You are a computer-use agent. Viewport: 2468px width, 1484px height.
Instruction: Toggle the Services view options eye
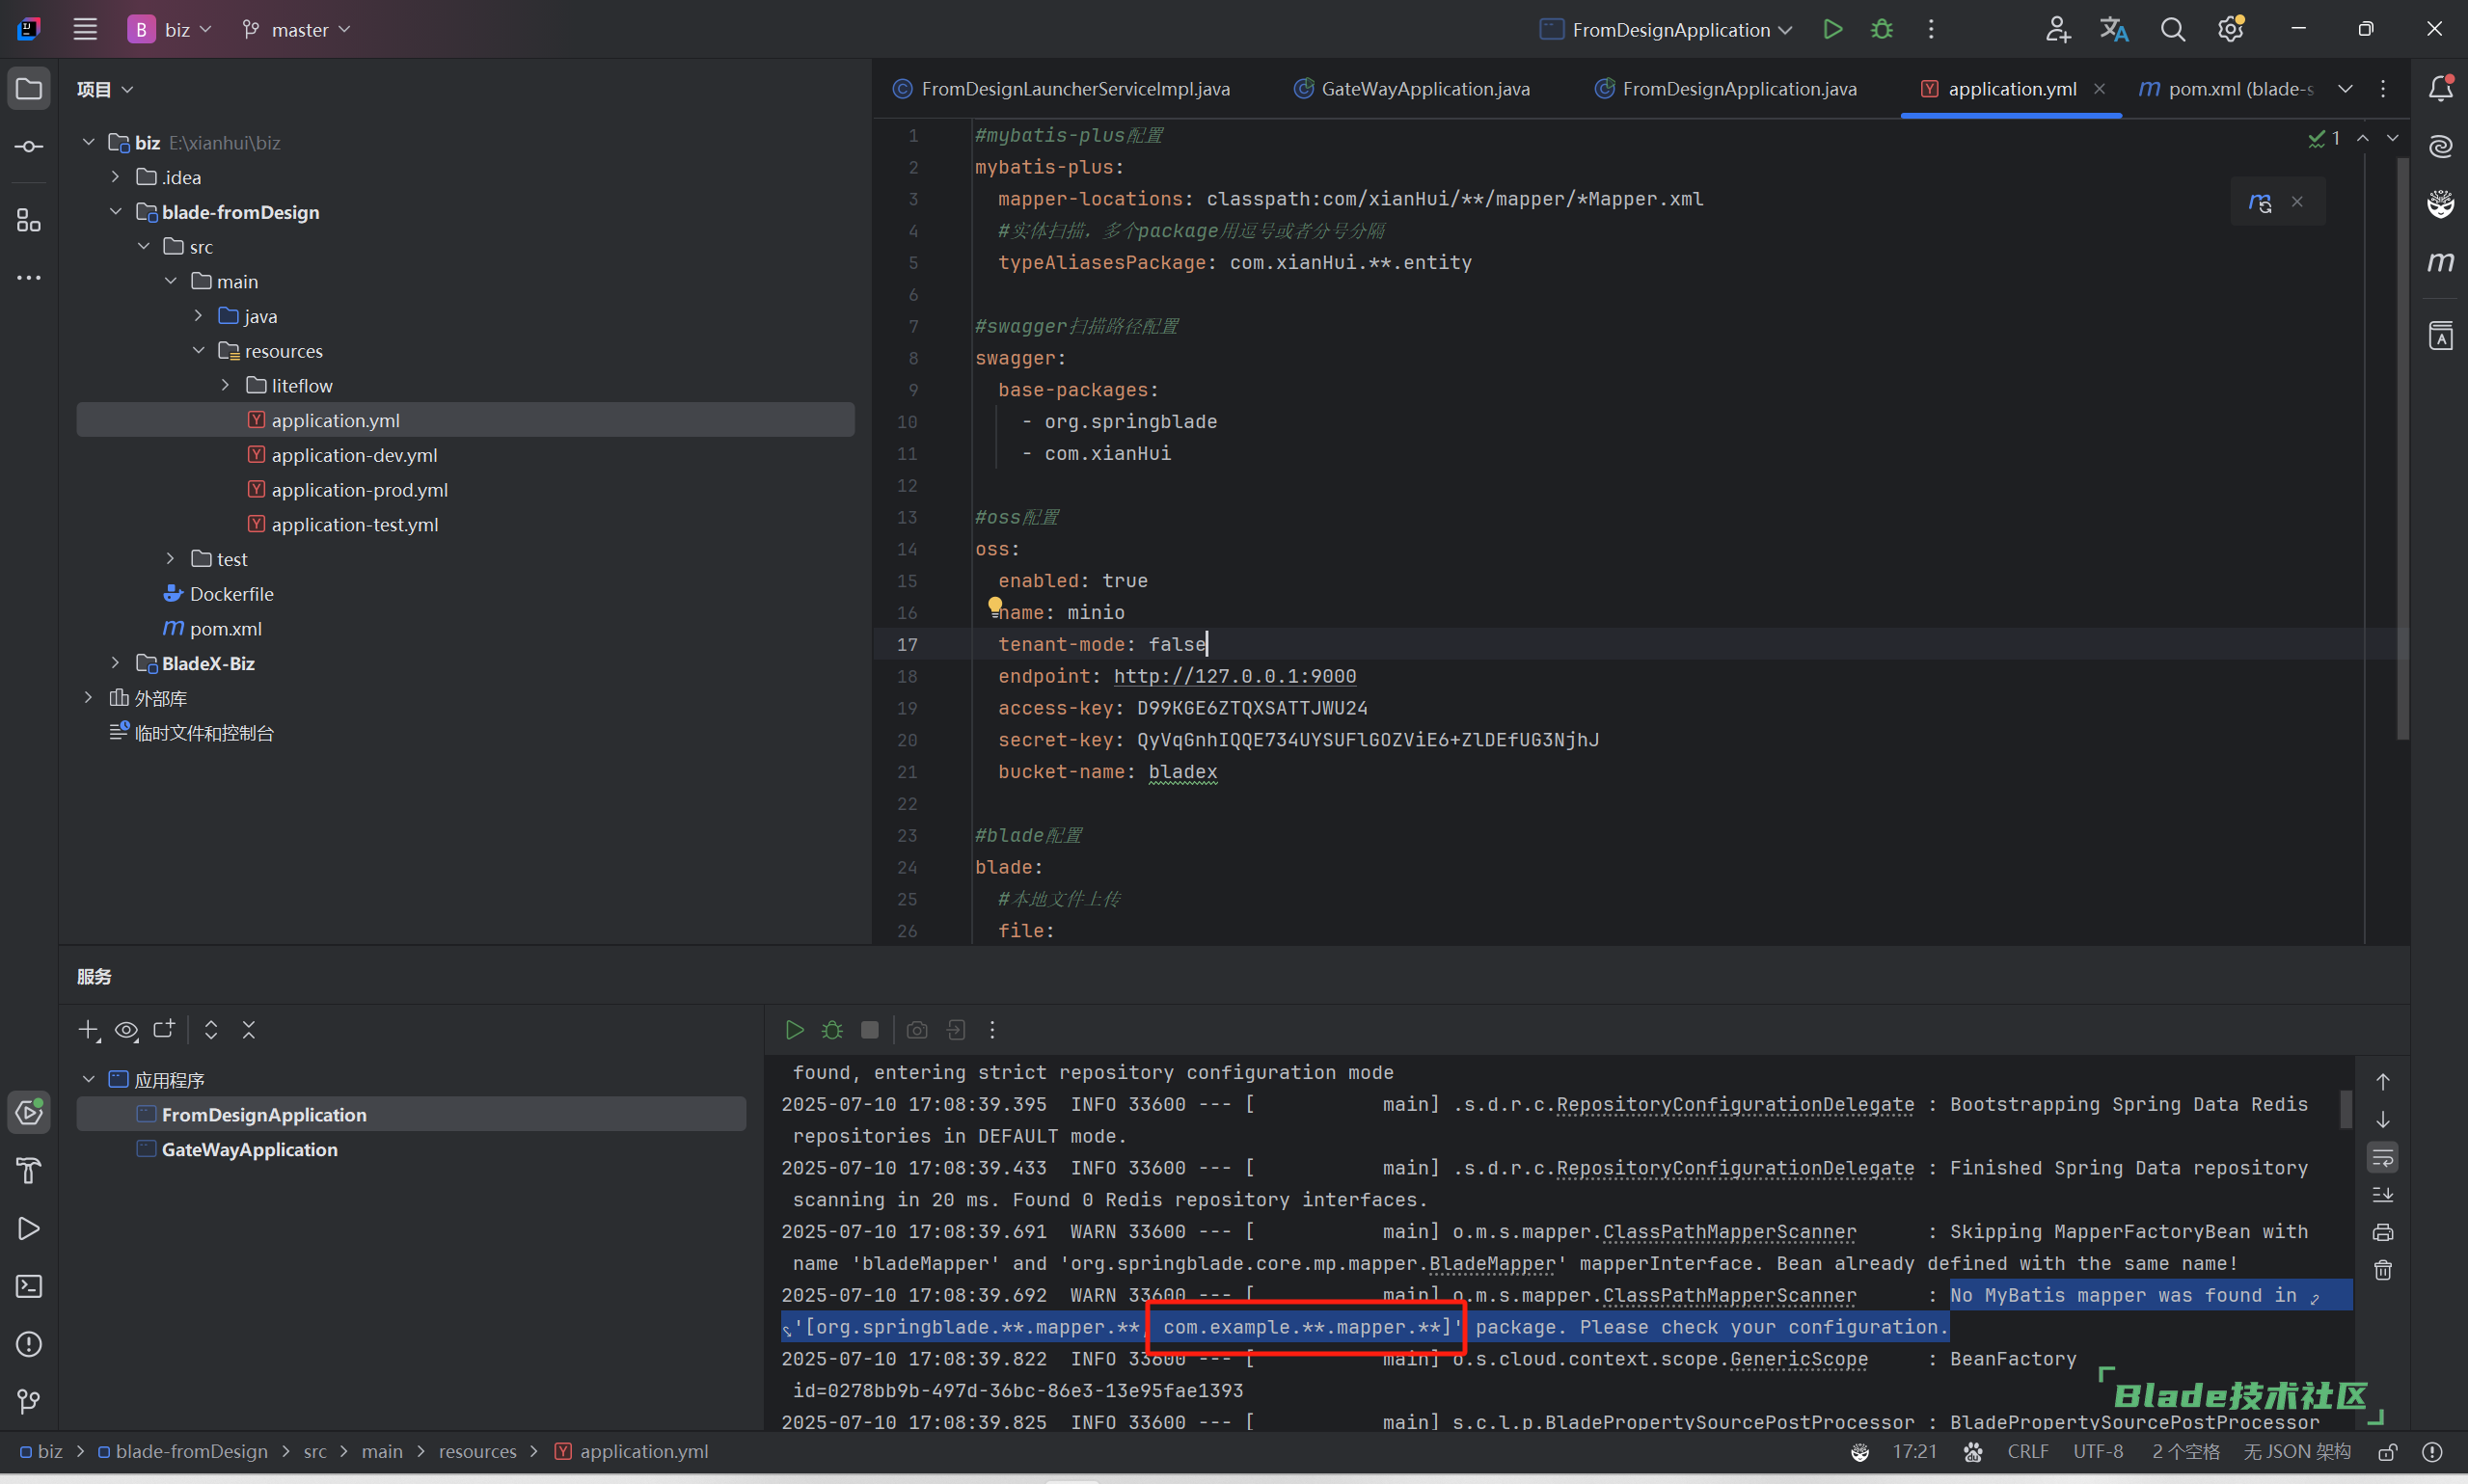pos(126,1030)
